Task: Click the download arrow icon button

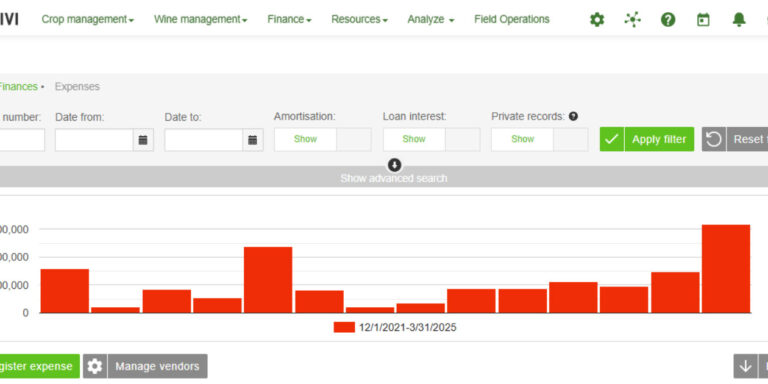Action: tap(745, 366)
